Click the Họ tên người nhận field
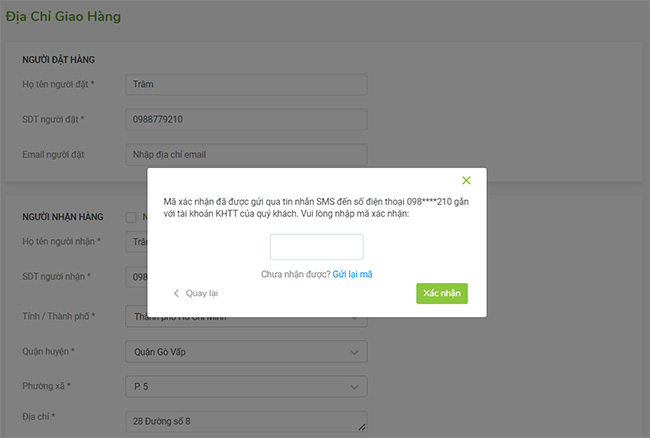The image size is (650, 438). [135, 242]
